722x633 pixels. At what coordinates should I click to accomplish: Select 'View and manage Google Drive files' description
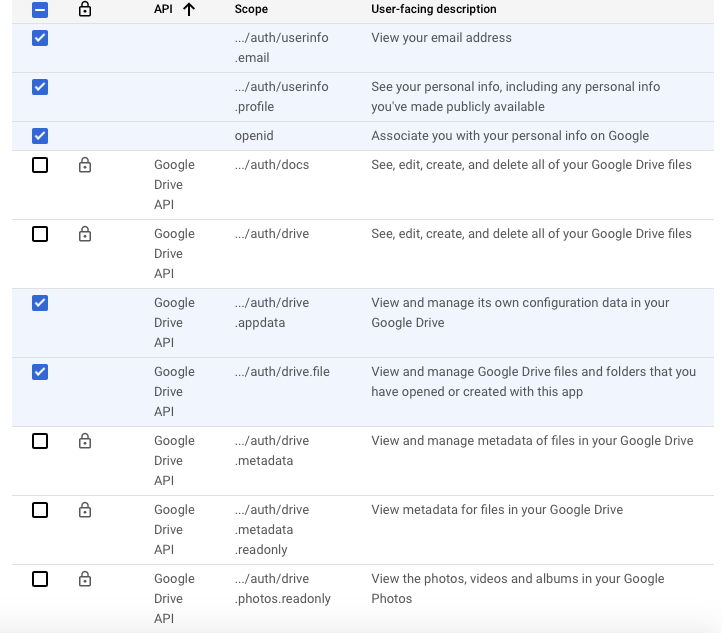tap(533, 382)
